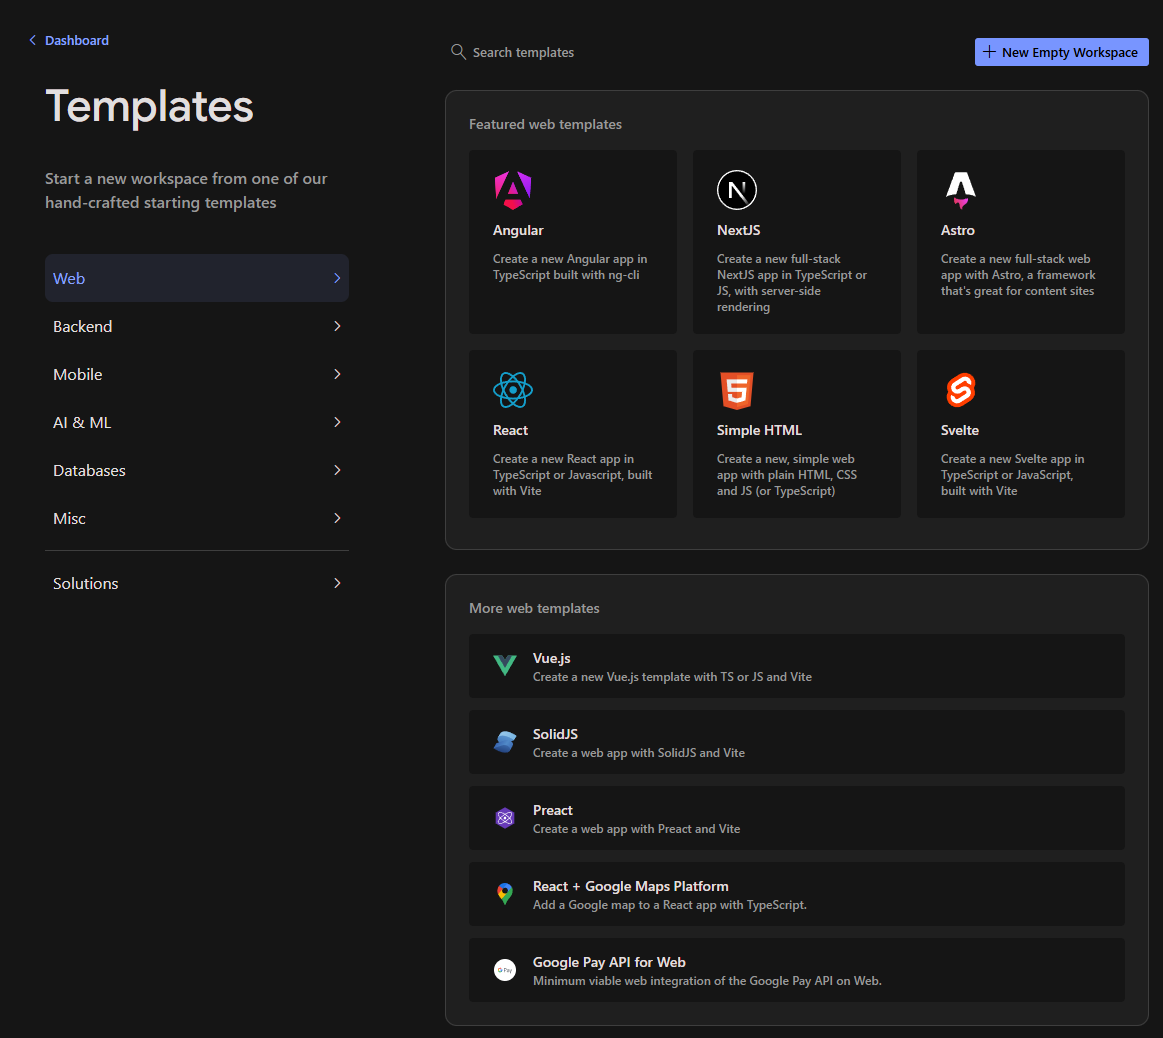Click the Svelte logo icon

(961, 390)
